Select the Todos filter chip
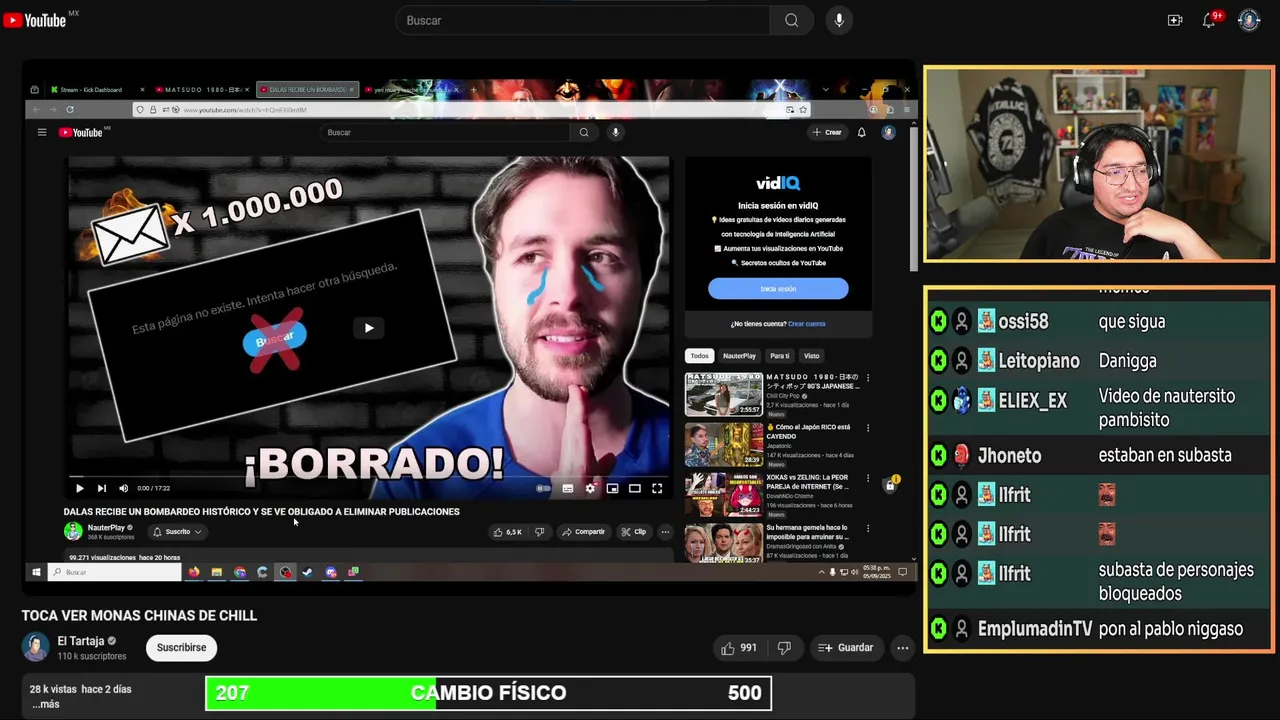The height and width of the screenshot is (720, 1280). click(x=699, y=356)
